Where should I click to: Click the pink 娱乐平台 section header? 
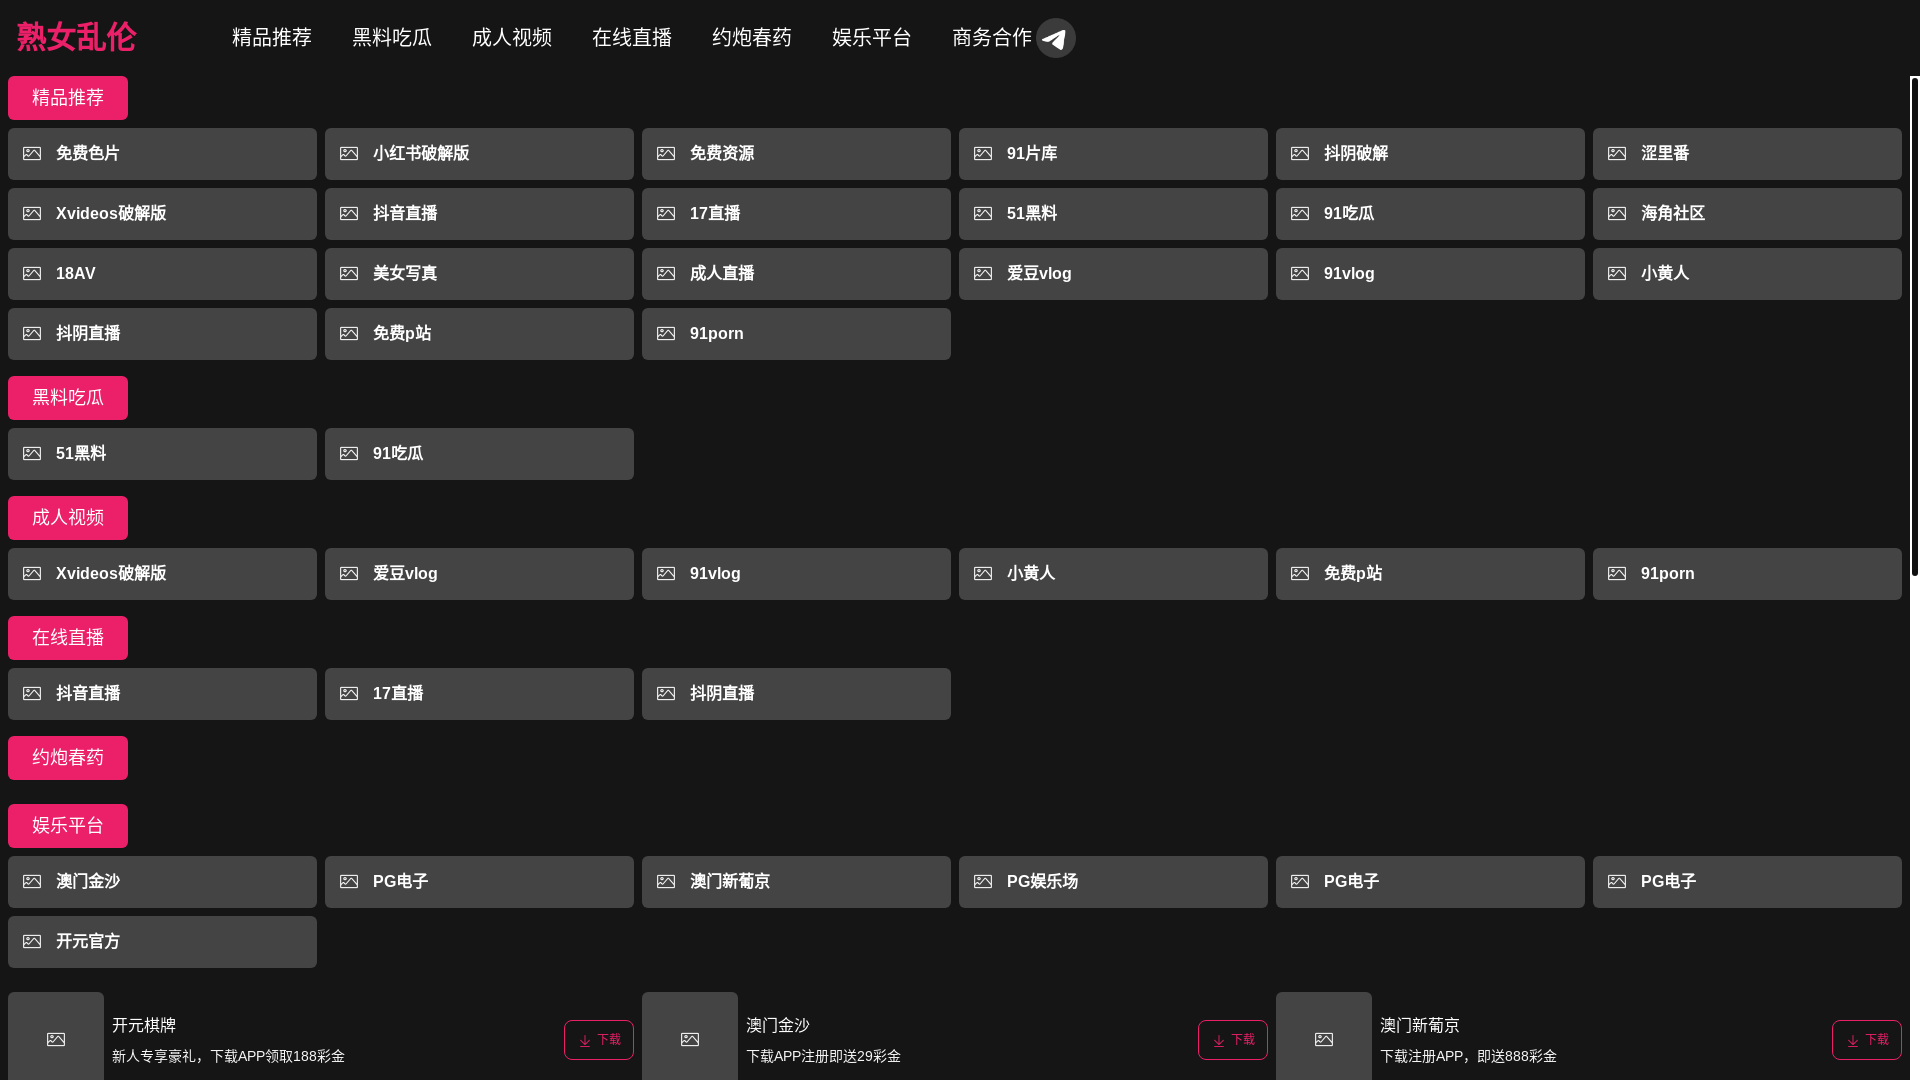pyautogui.click(x=68, y=826)
